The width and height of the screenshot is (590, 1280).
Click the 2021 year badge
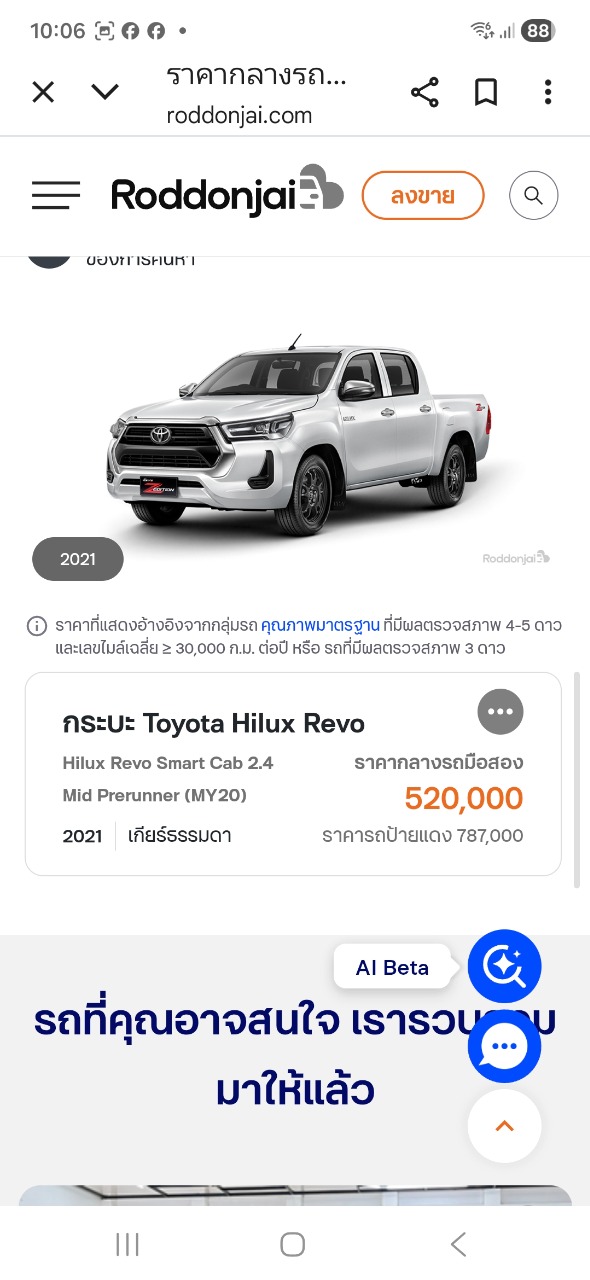pos(78,559)
